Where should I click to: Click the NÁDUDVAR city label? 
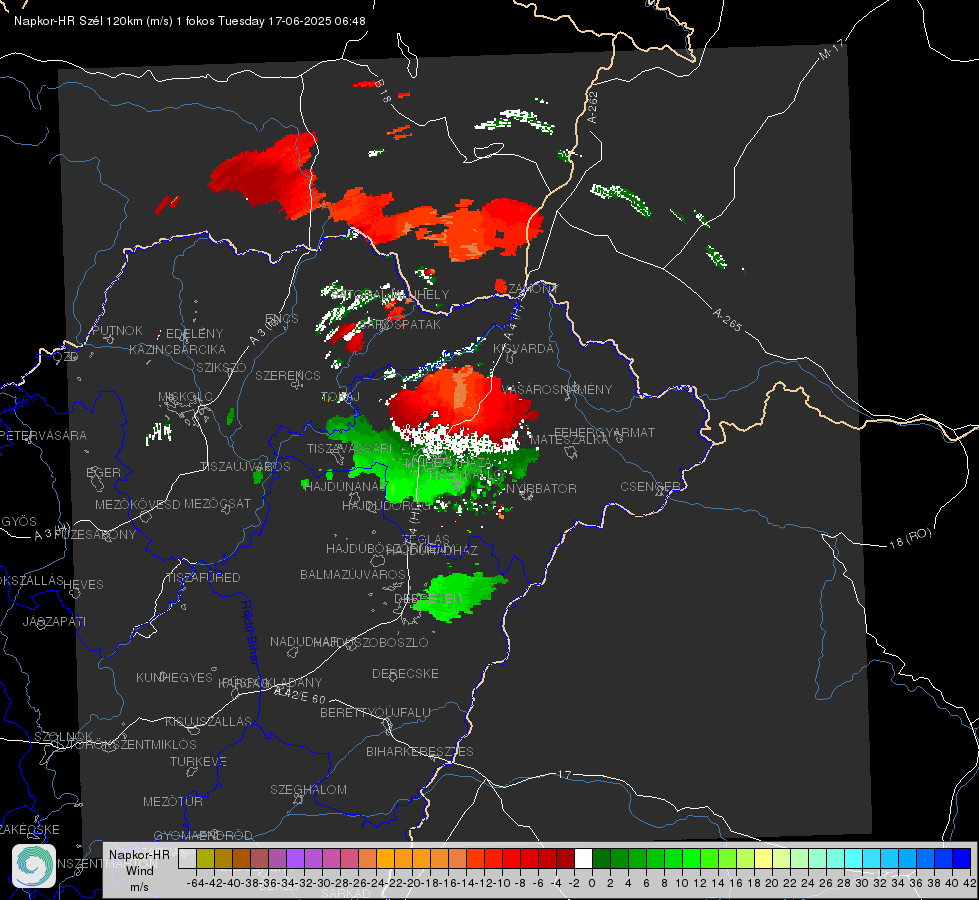pyautogui.click(x=305, y=642)
